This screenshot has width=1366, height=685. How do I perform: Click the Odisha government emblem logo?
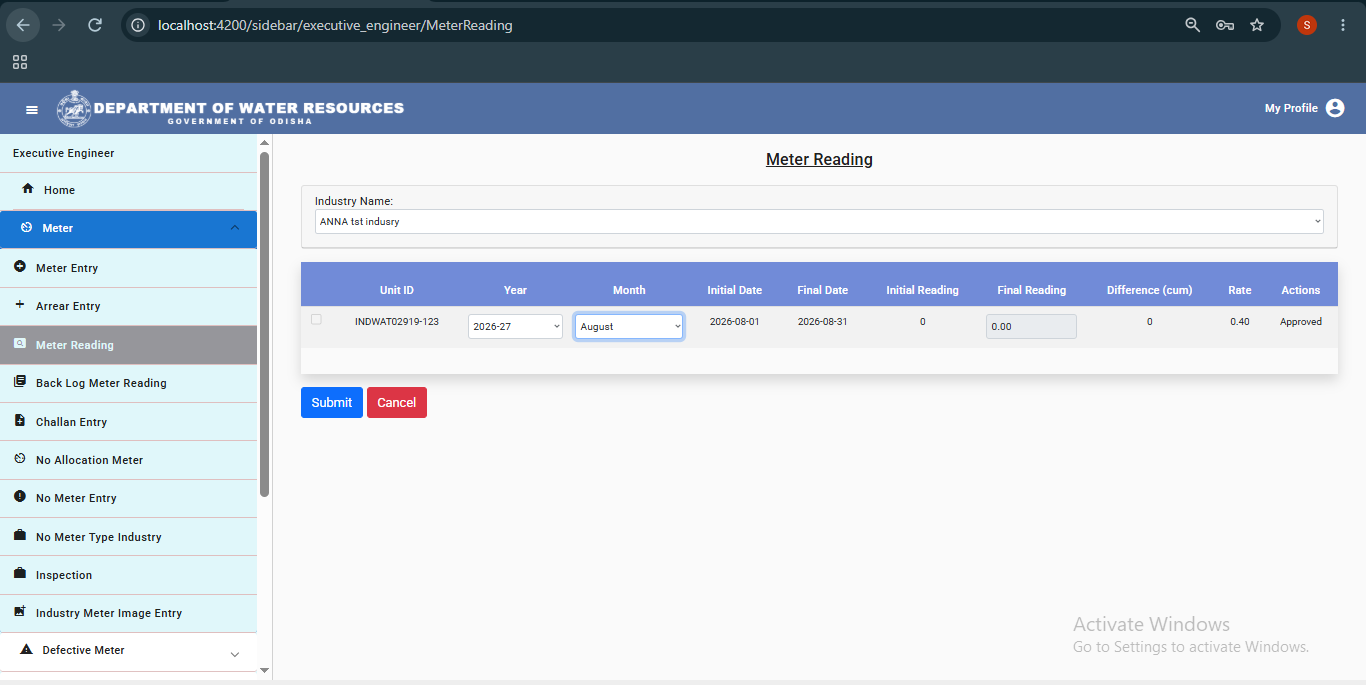point(73,108)
